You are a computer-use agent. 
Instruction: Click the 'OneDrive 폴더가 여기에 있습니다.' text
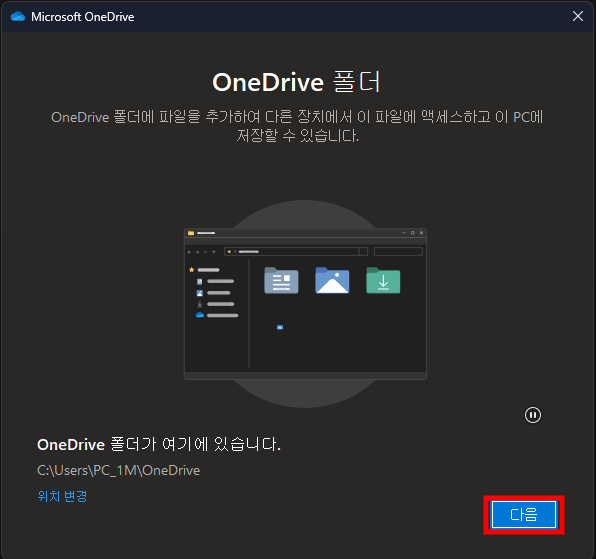click(159, 444)
